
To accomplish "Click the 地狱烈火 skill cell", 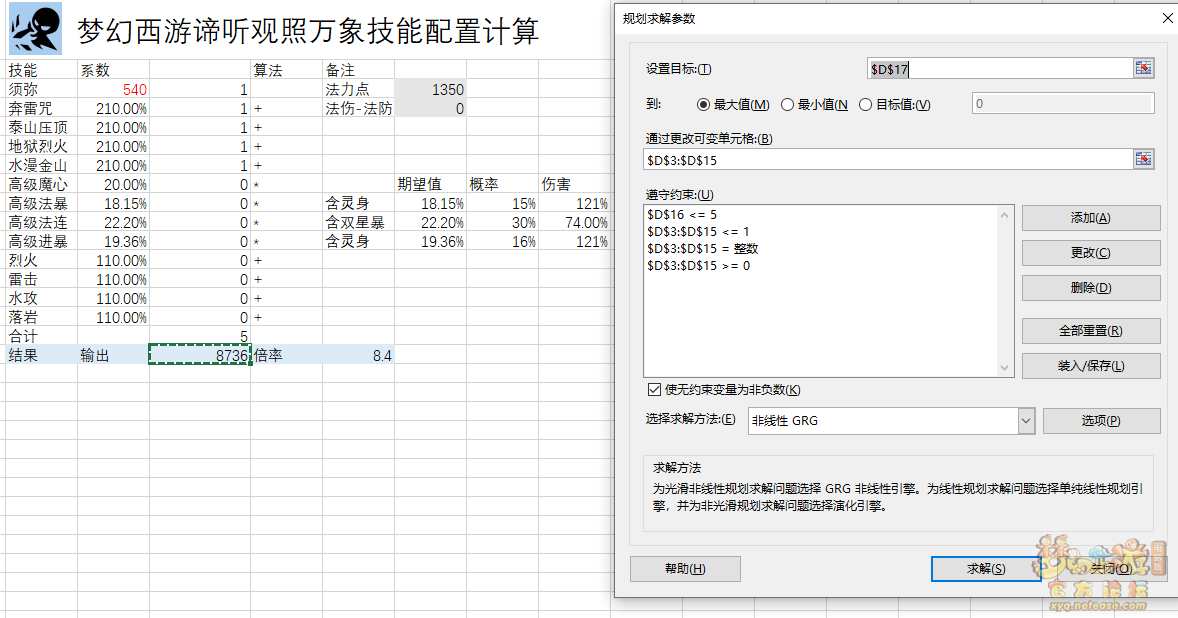I will 41,146.
